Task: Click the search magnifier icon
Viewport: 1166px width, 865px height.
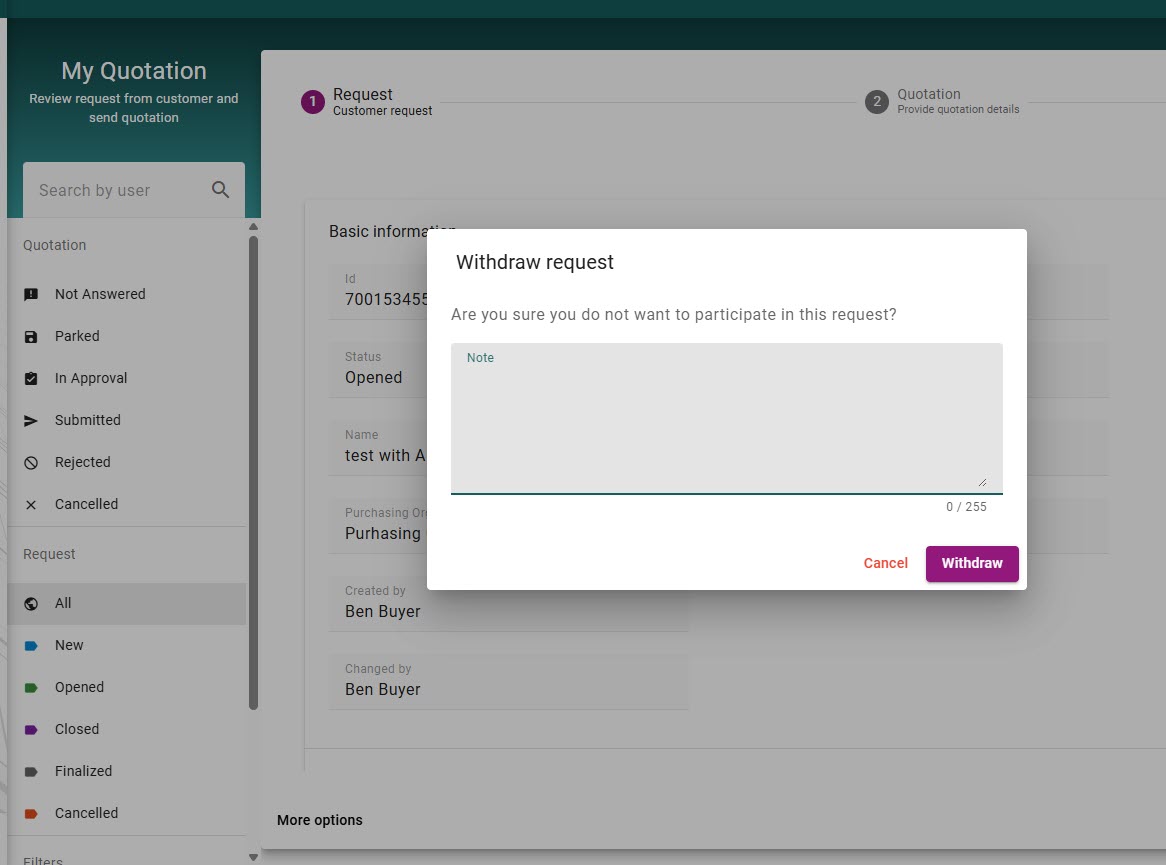Action: [x=221, y=190]
